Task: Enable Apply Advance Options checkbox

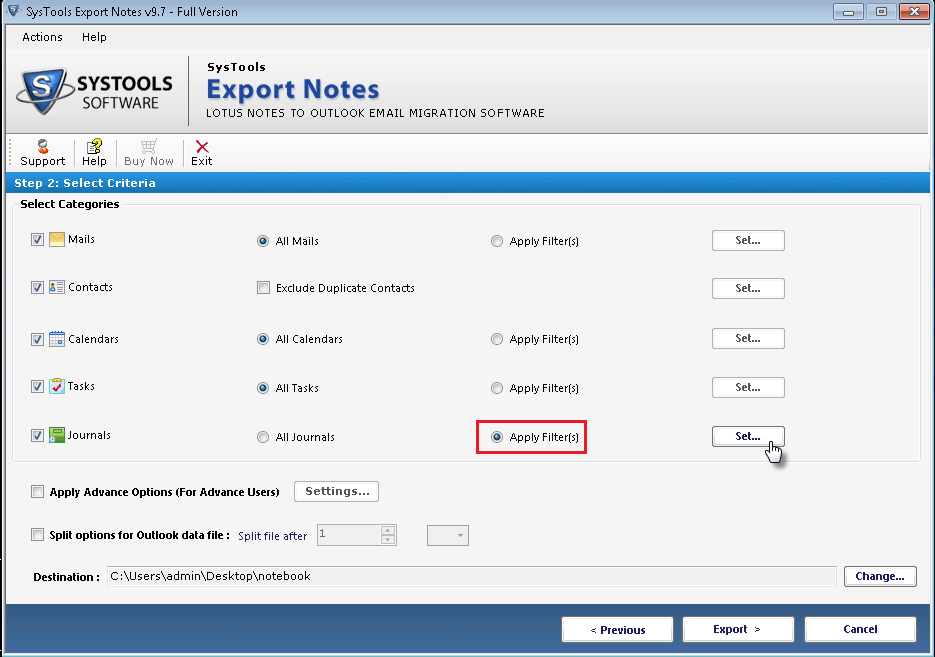Action: pos(37,492)
